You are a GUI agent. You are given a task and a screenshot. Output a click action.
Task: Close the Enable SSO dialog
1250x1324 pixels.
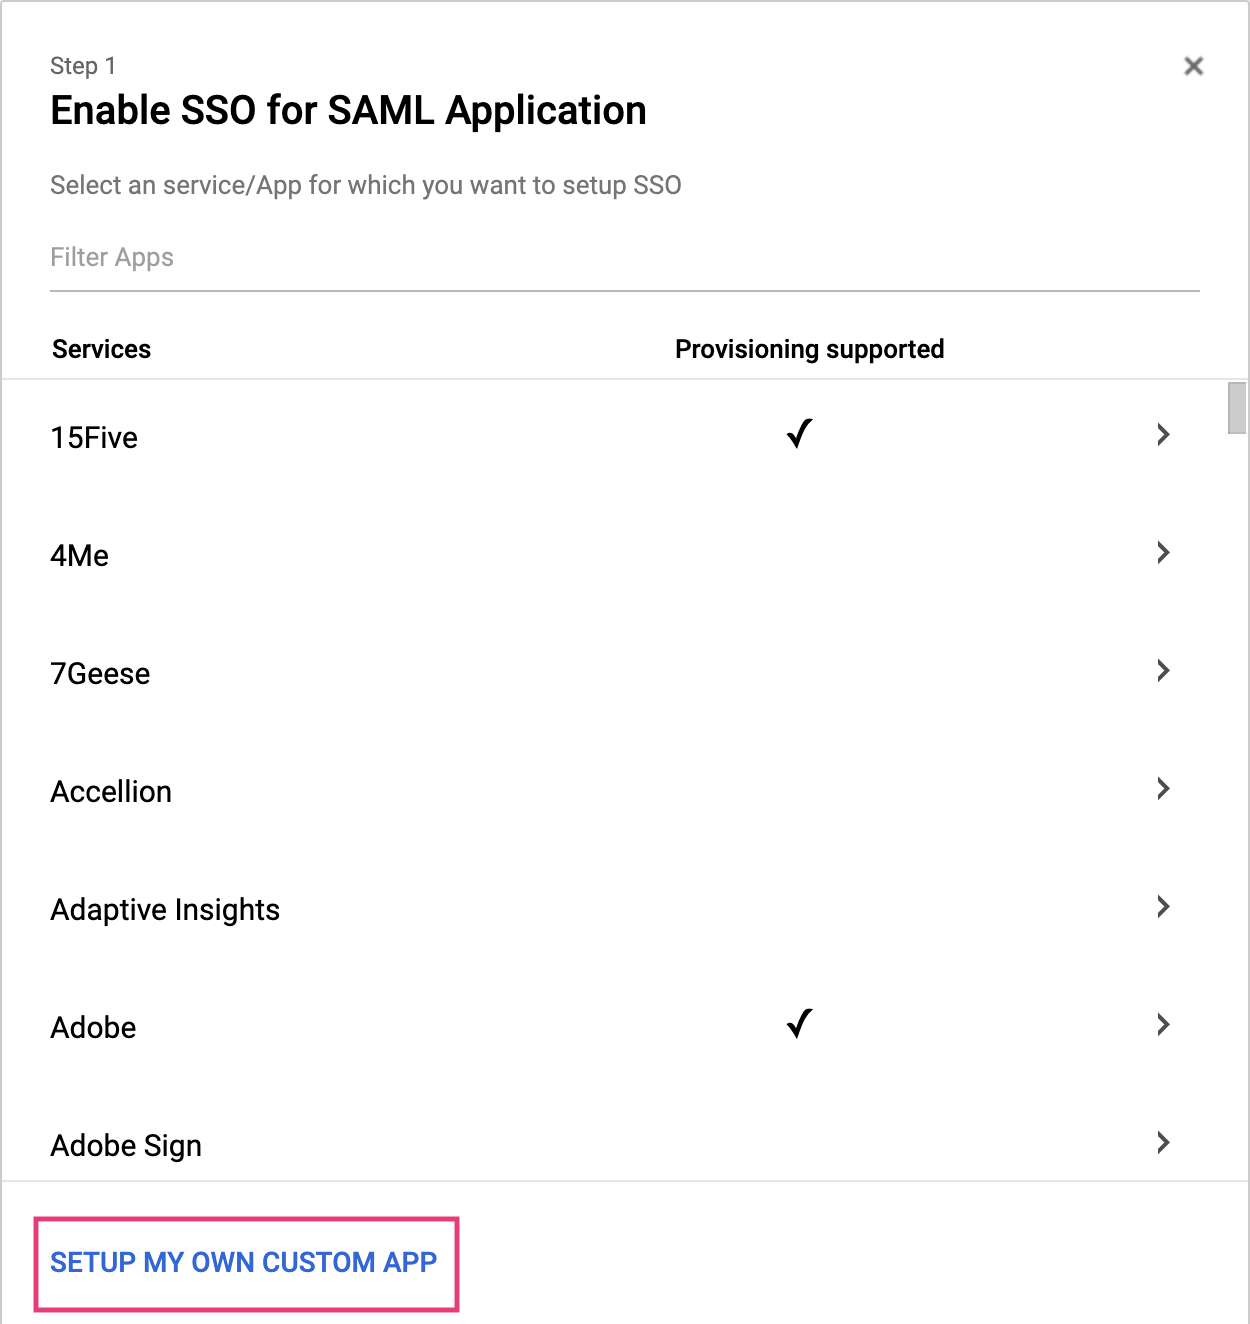pos(1193,66)
